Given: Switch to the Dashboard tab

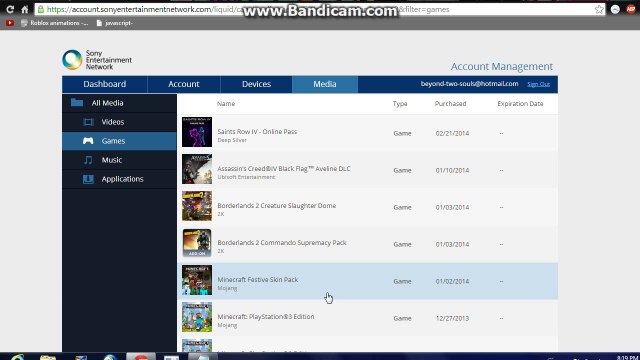Looking at the screenshot, I should (104, 84).
